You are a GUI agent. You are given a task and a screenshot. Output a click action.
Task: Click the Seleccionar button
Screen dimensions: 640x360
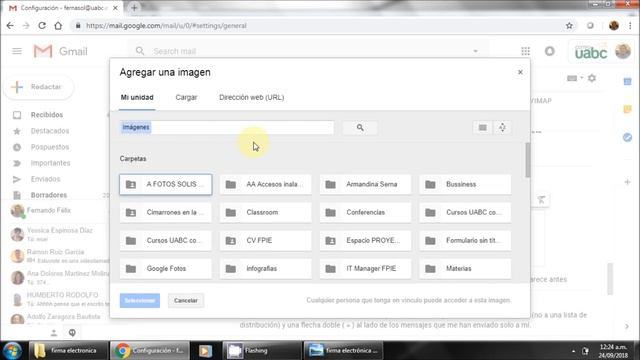point(140,300)
